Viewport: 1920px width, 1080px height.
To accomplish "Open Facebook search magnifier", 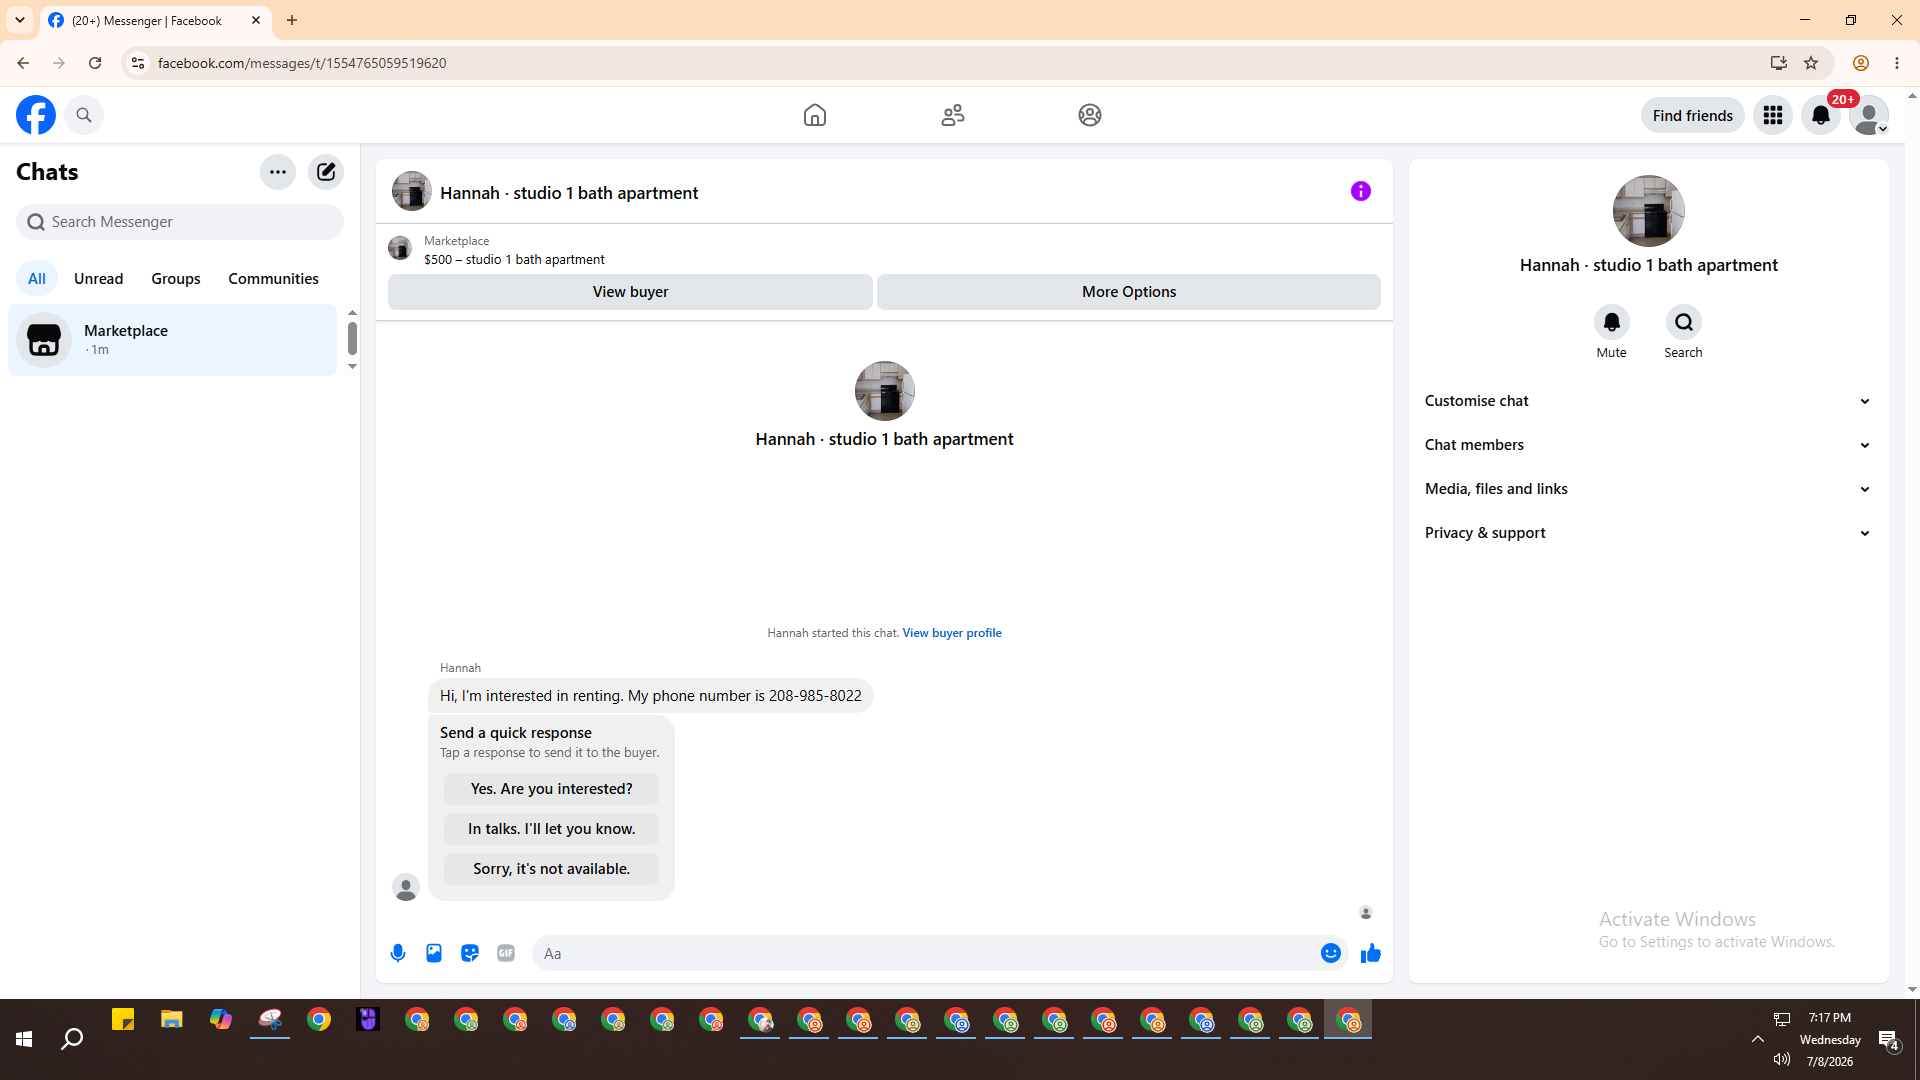I will click(x=84, y=115).
